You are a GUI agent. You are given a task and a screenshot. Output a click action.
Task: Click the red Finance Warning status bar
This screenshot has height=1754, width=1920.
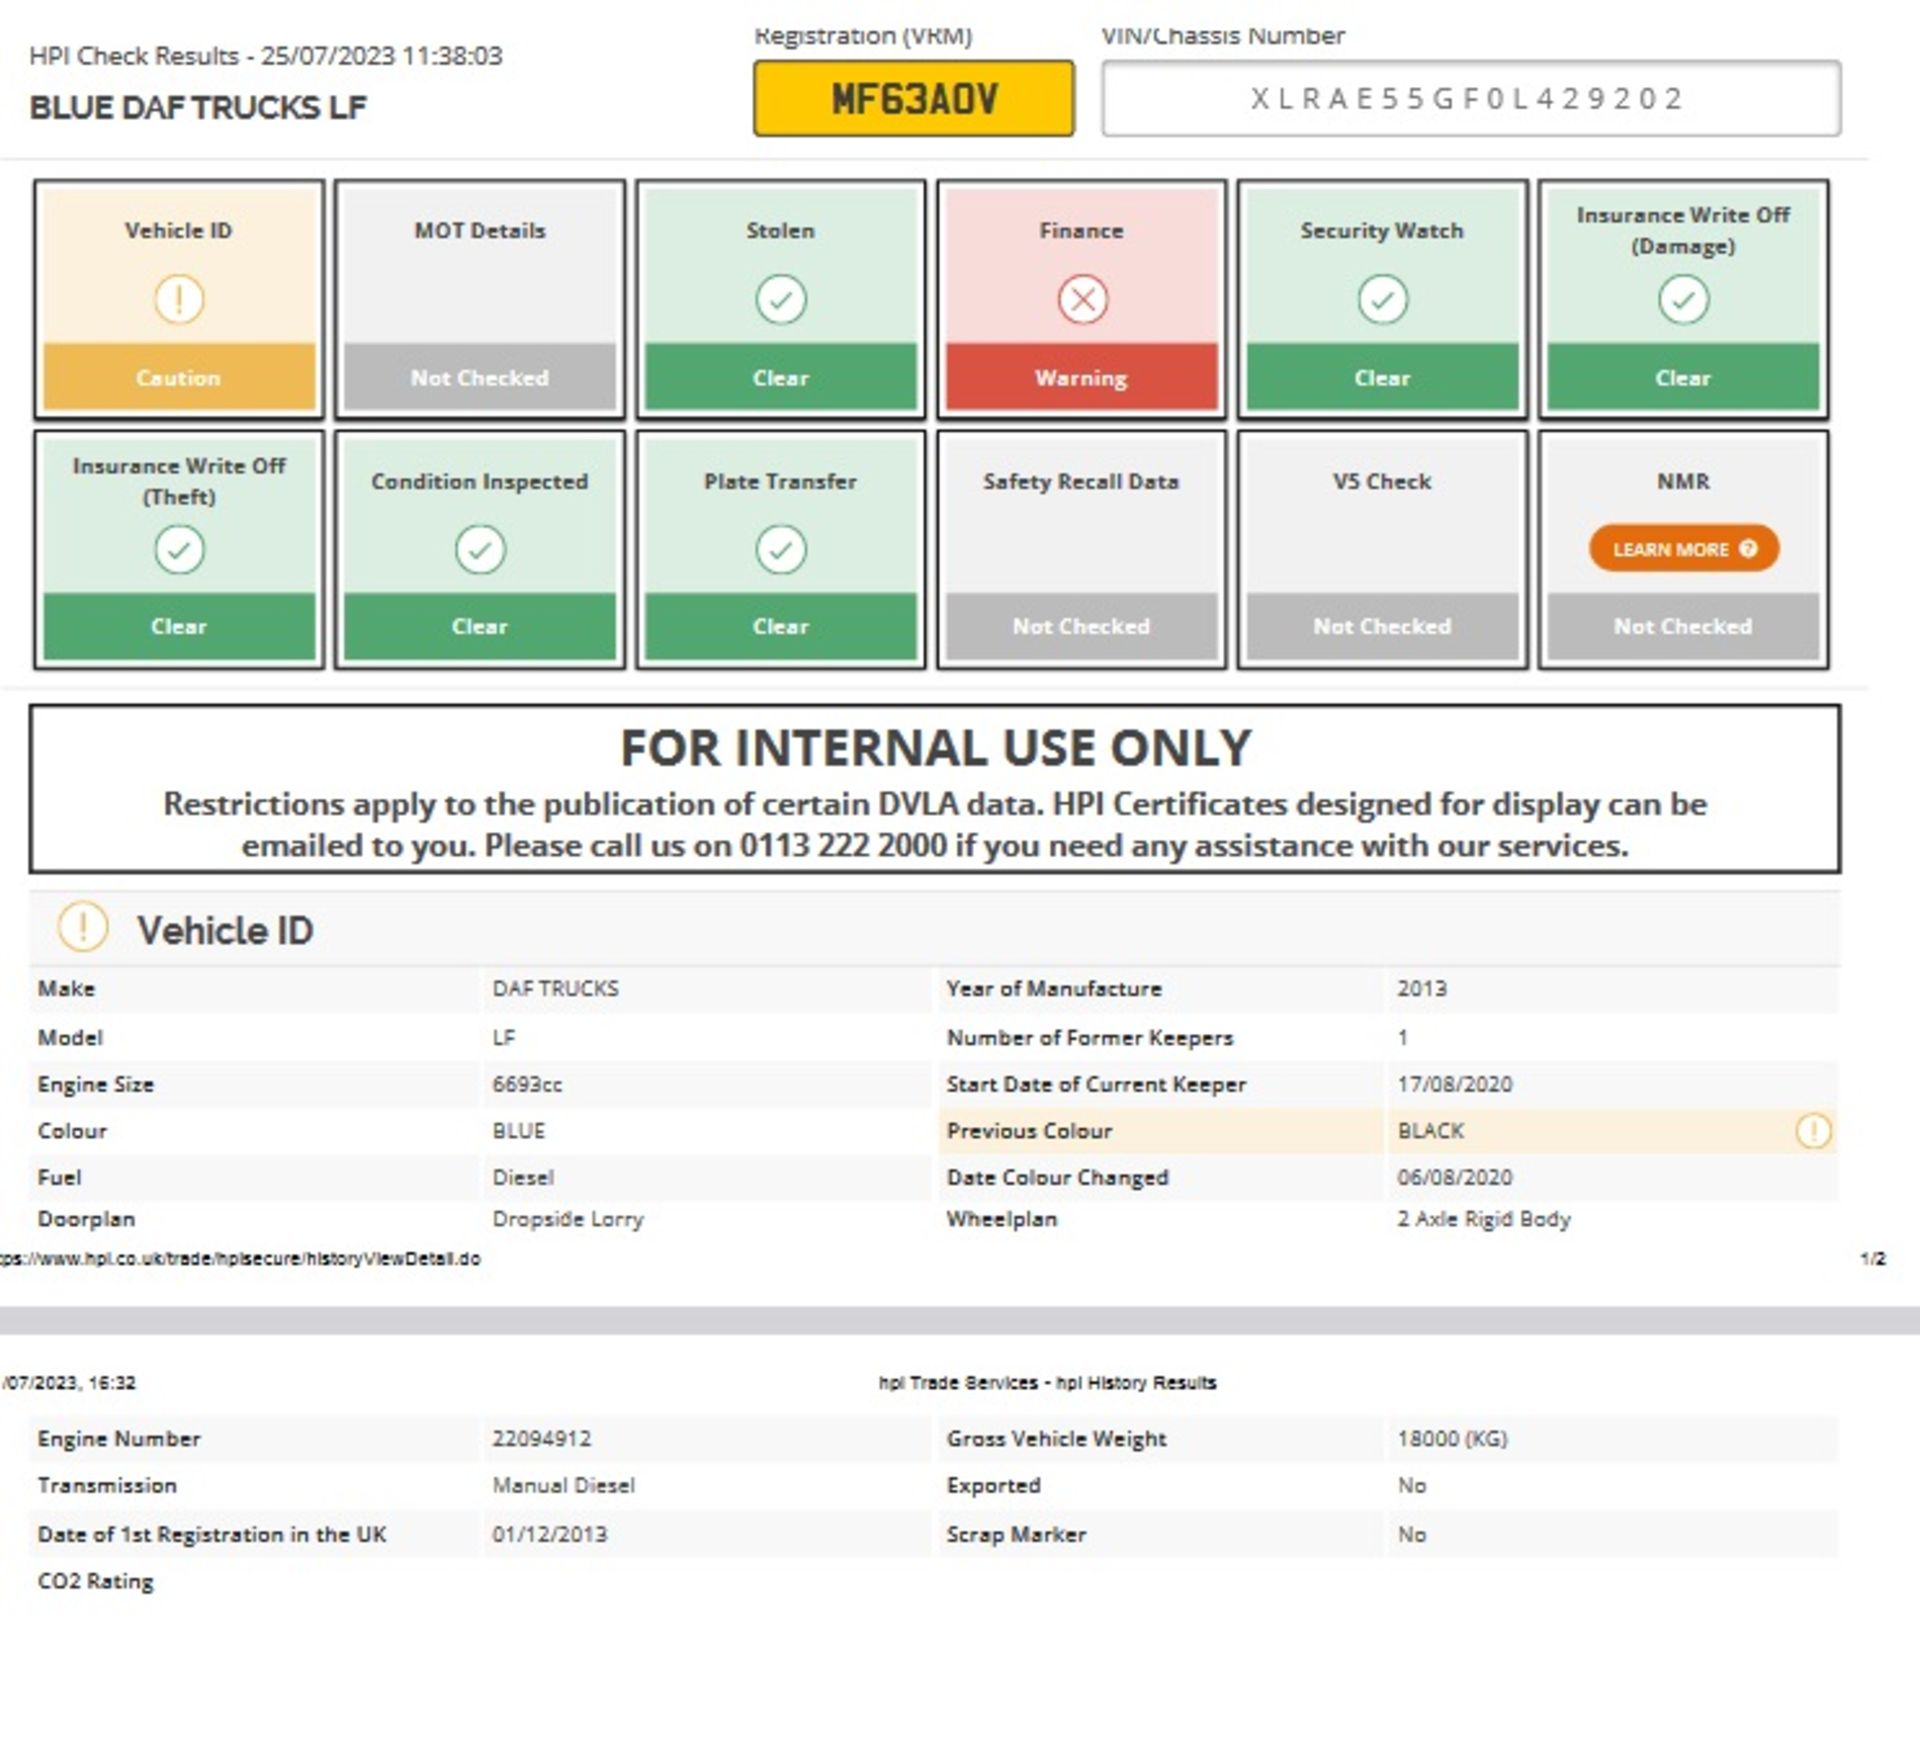pos(1082,377)
